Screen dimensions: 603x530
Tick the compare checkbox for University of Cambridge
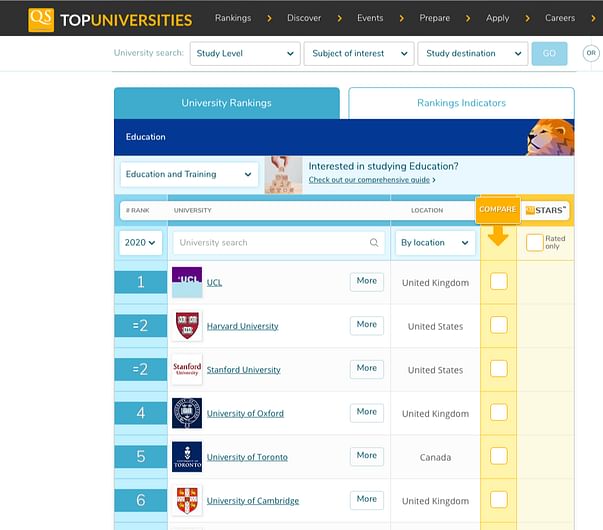[498, 500]
